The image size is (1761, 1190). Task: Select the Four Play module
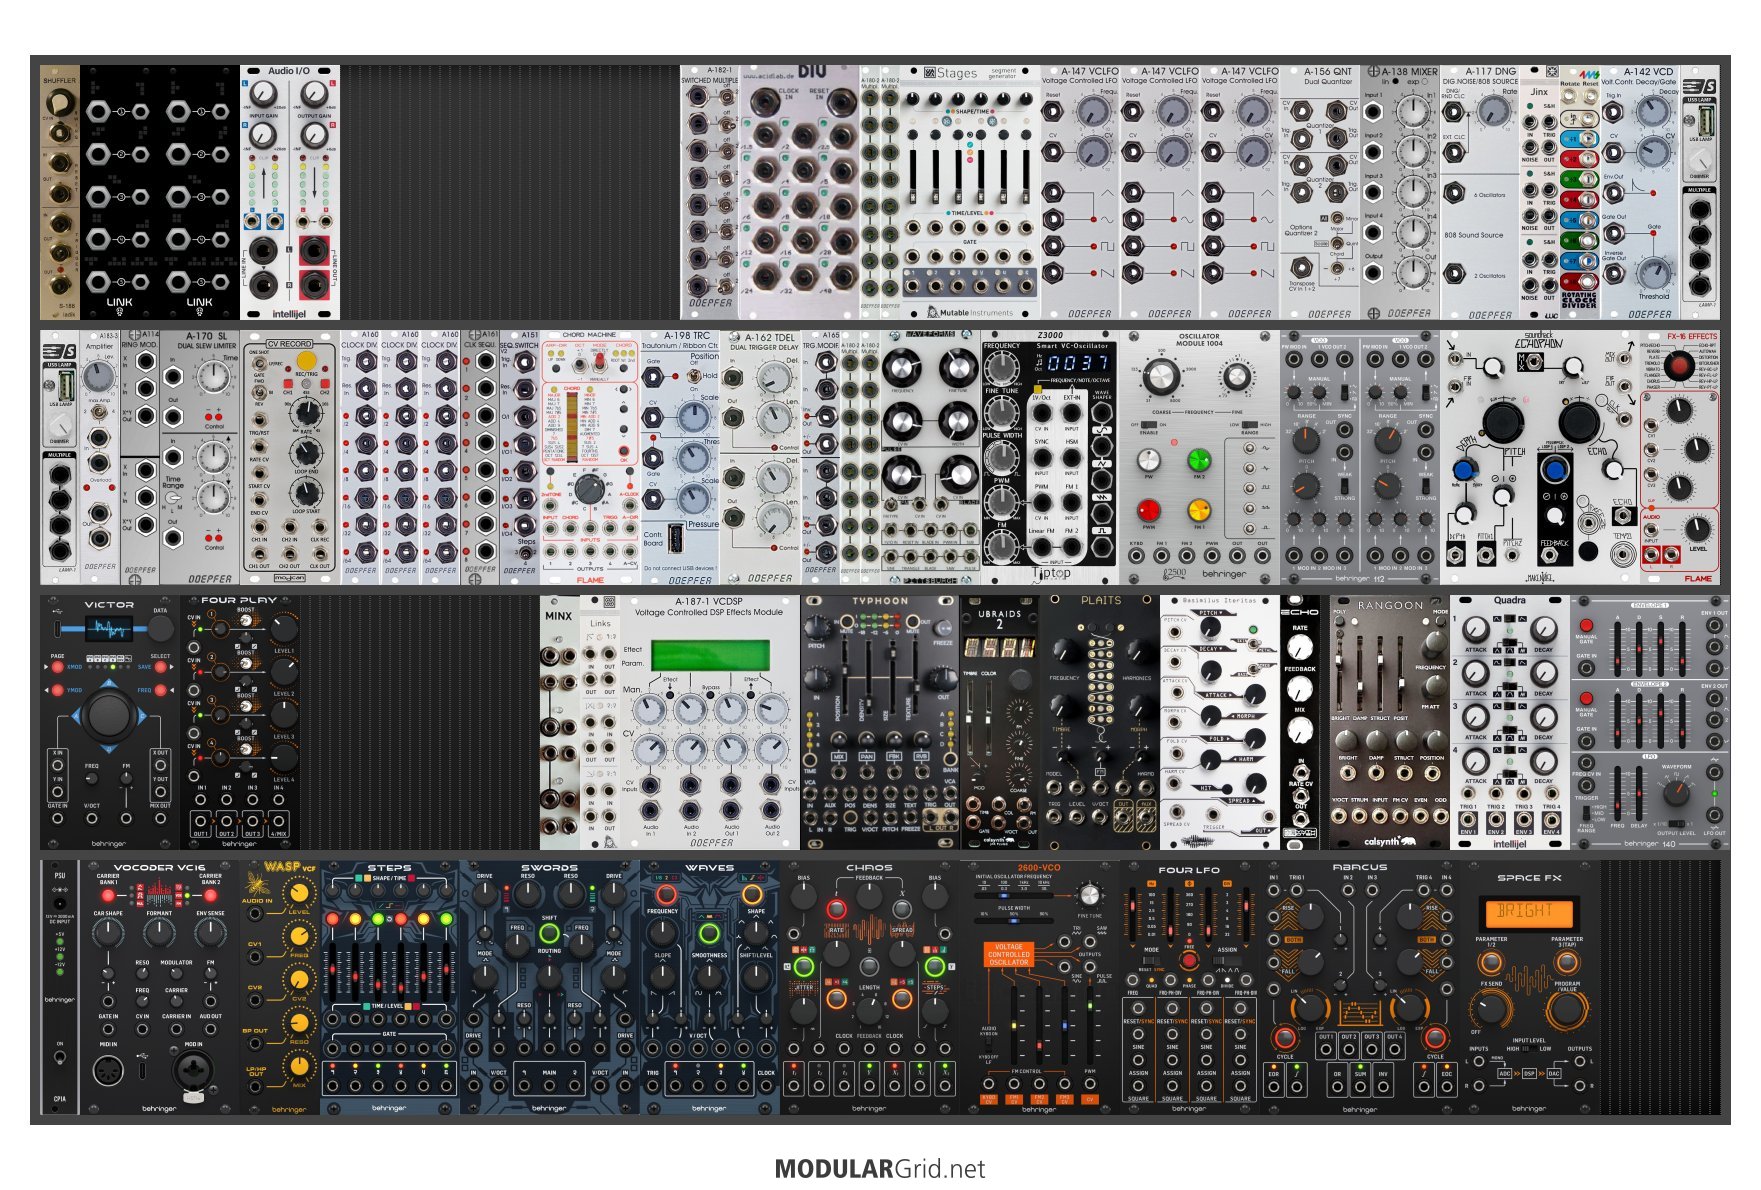(240, 722)
